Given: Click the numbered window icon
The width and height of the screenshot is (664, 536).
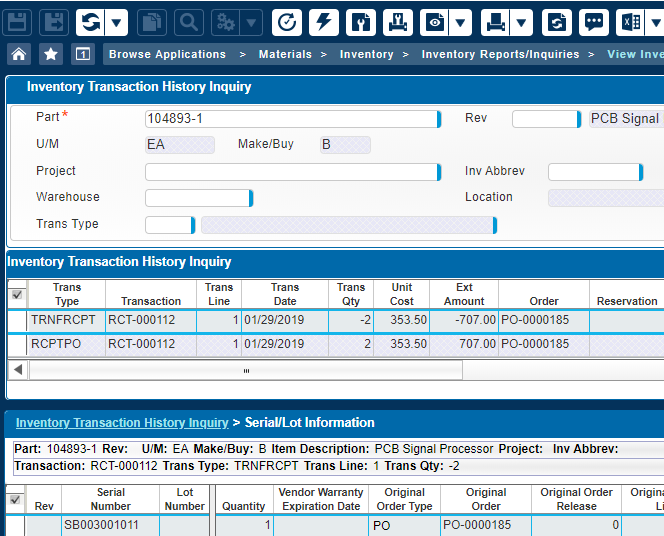Looking at the screenshot, I should (83, 54).
